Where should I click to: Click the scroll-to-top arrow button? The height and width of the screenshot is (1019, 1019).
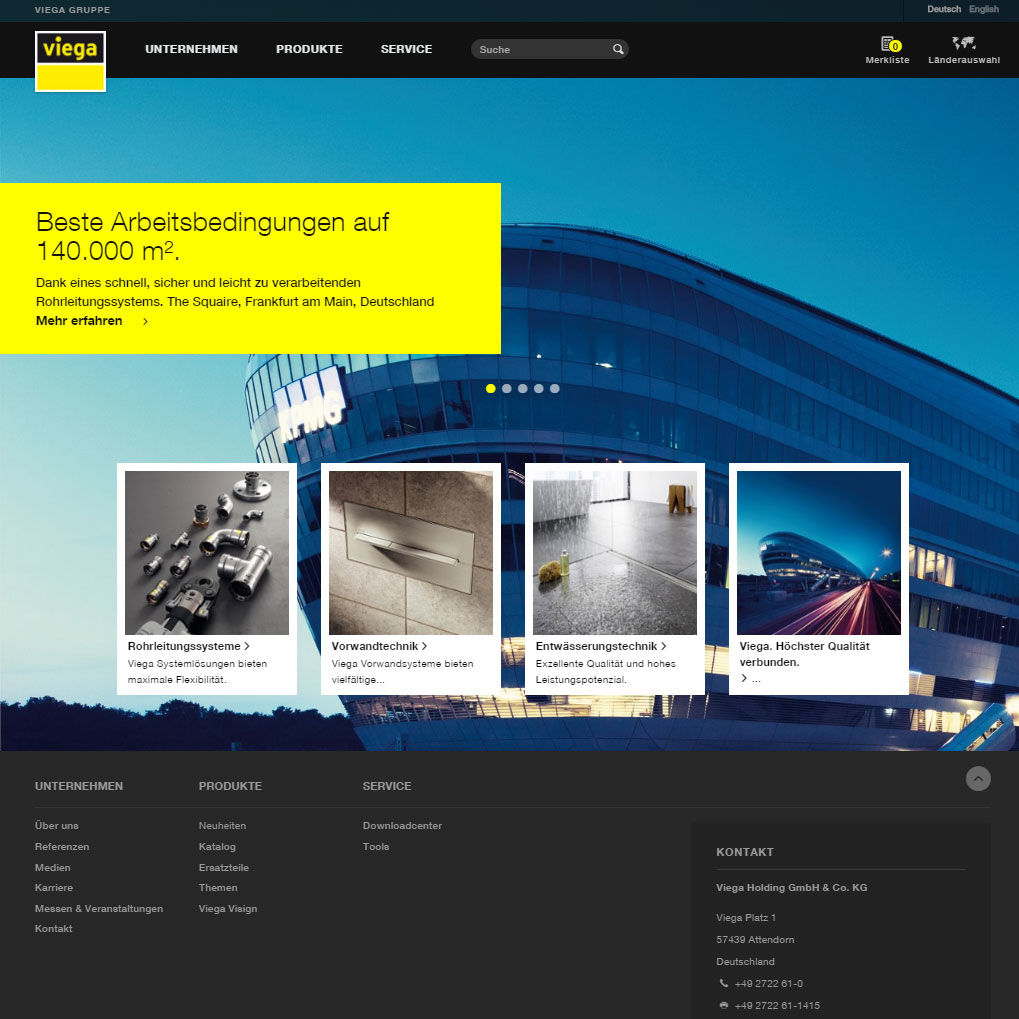[978, 779]
